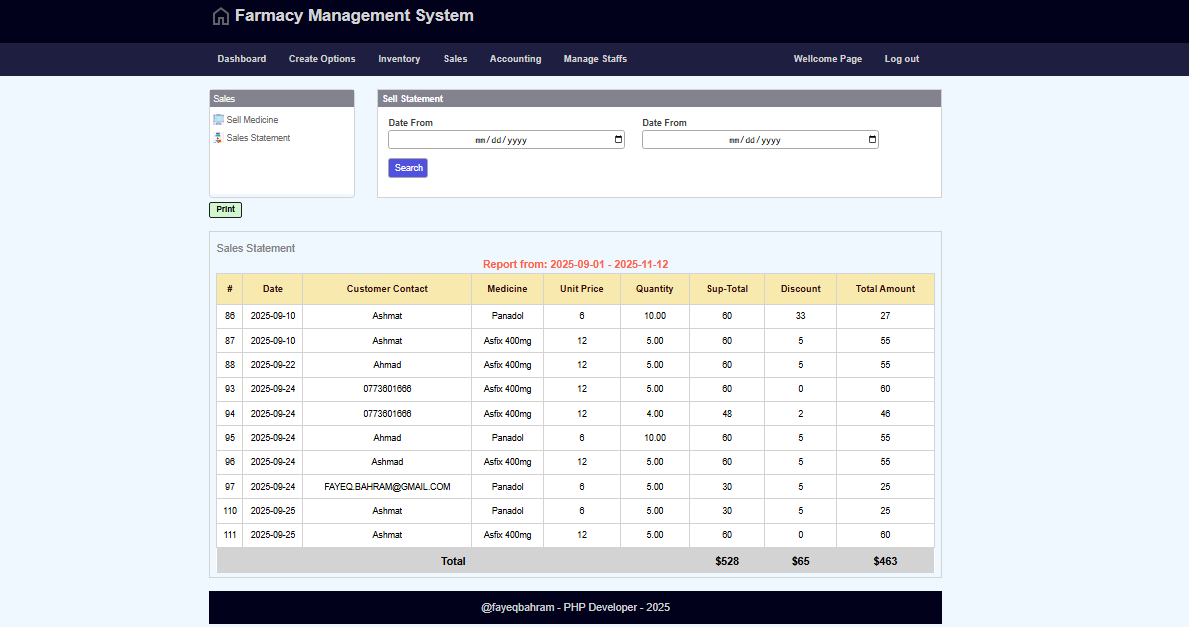The width and height of the screenshot is (1189, 627).
Task: Click Log out in the navbar
Action: (901, 59)
